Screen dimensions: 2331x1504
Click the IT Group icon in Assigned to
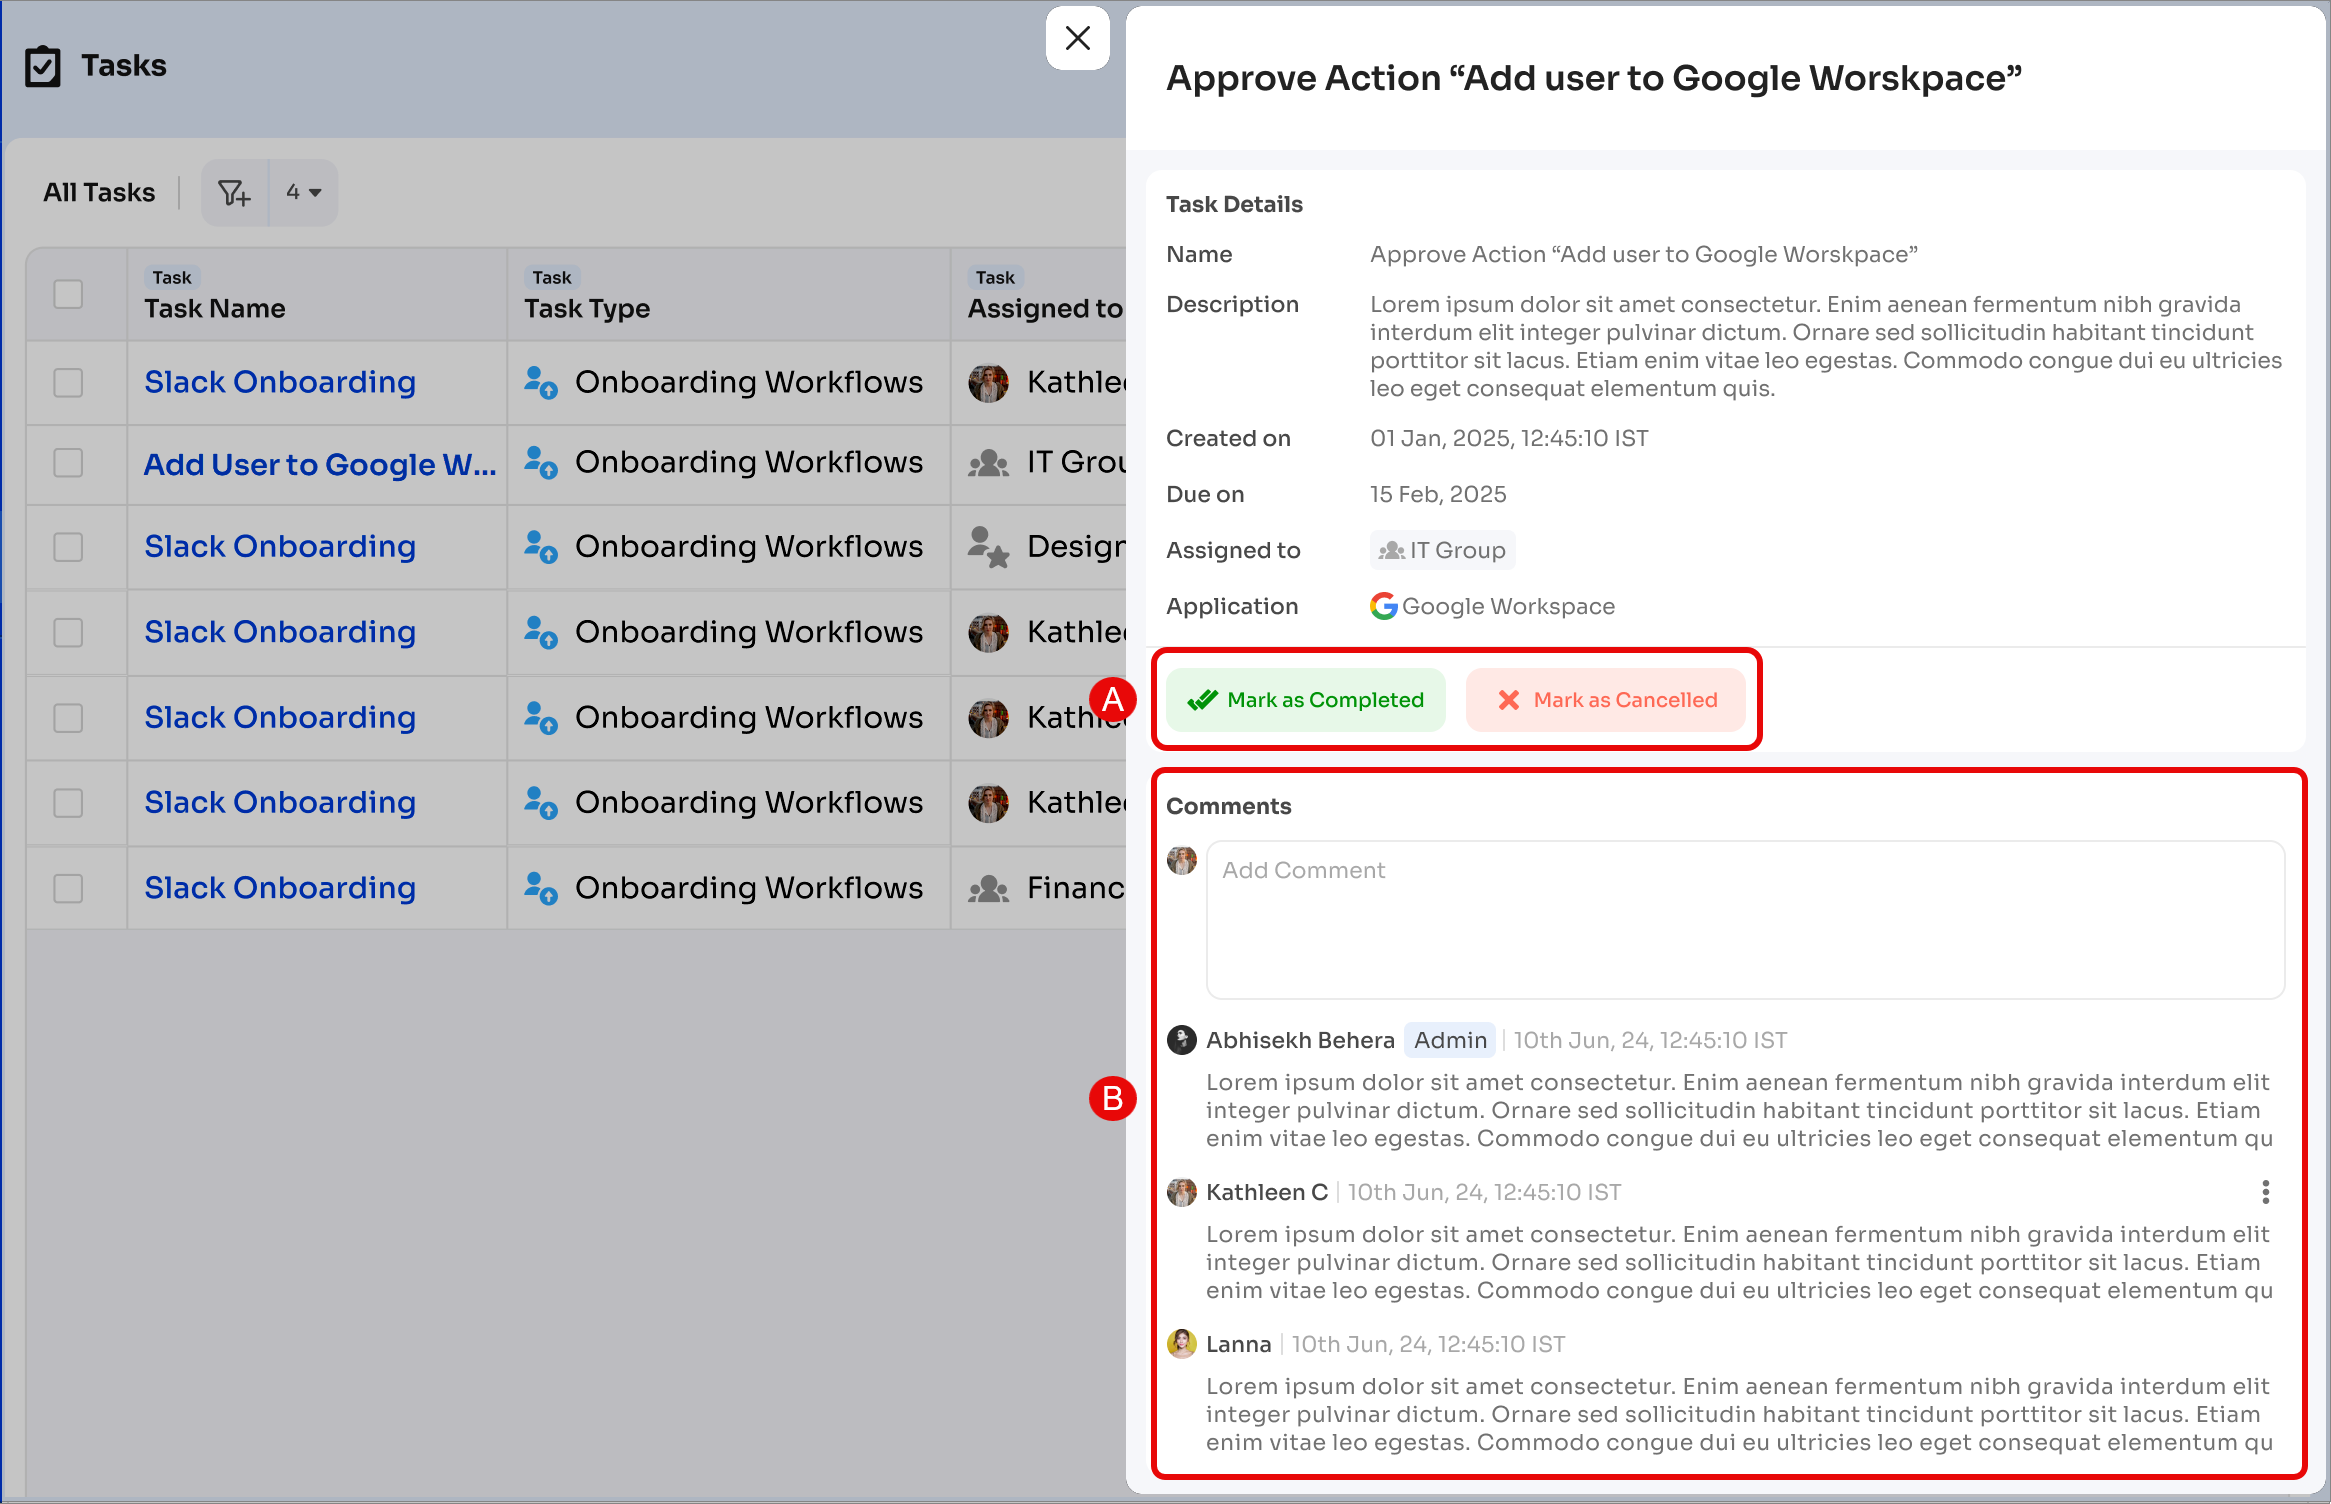pos(1392,550)
